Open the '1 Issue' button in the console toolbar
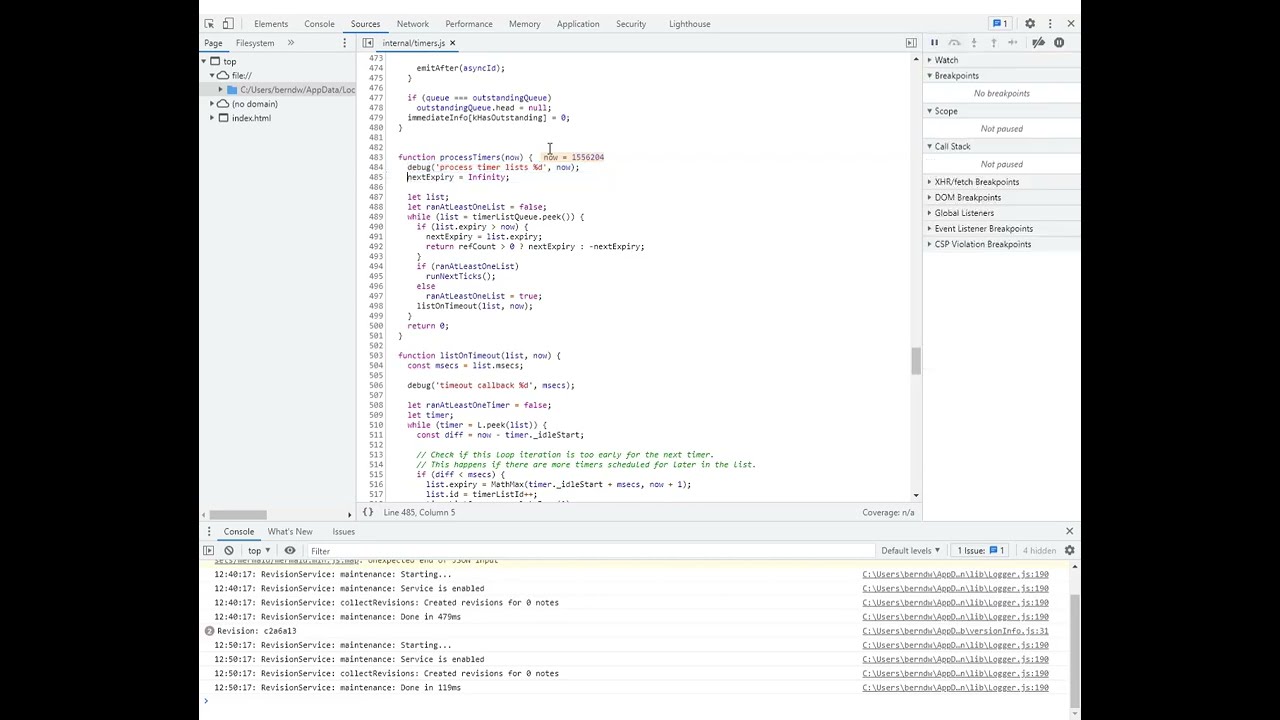The height and width of the screenshot is (720, 1280). 981,551
